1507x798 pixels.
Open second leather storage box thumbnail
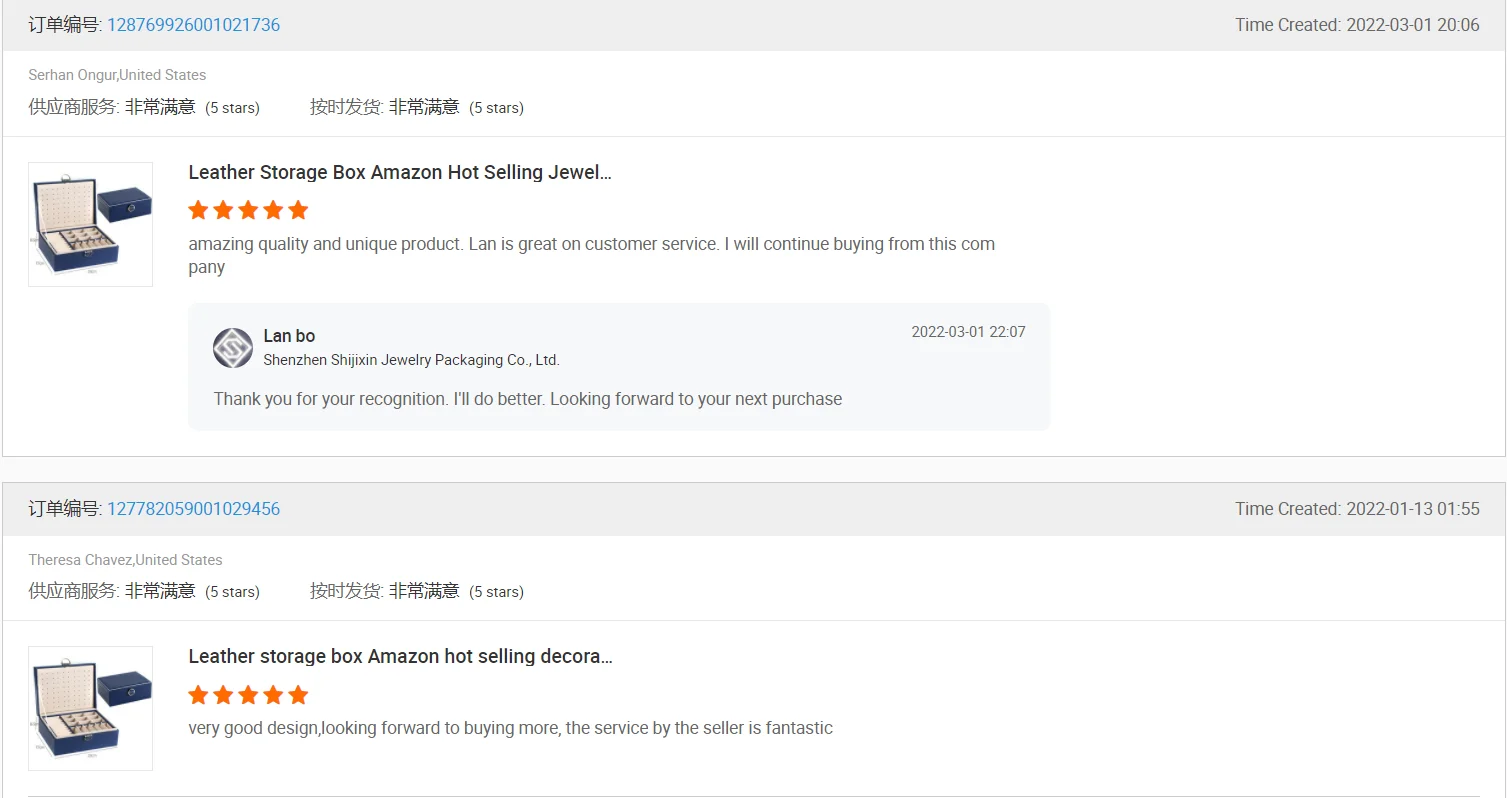(x=91, y=708)
